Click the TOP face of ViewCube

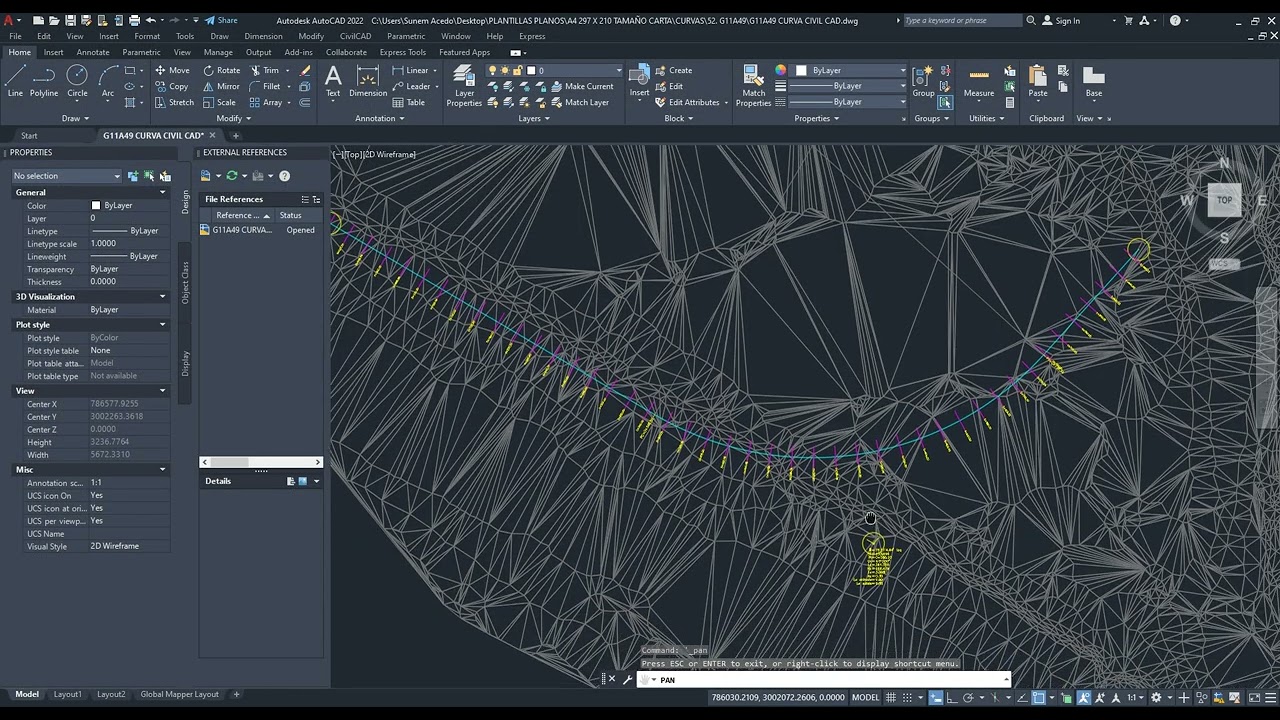coord(1224,200)
